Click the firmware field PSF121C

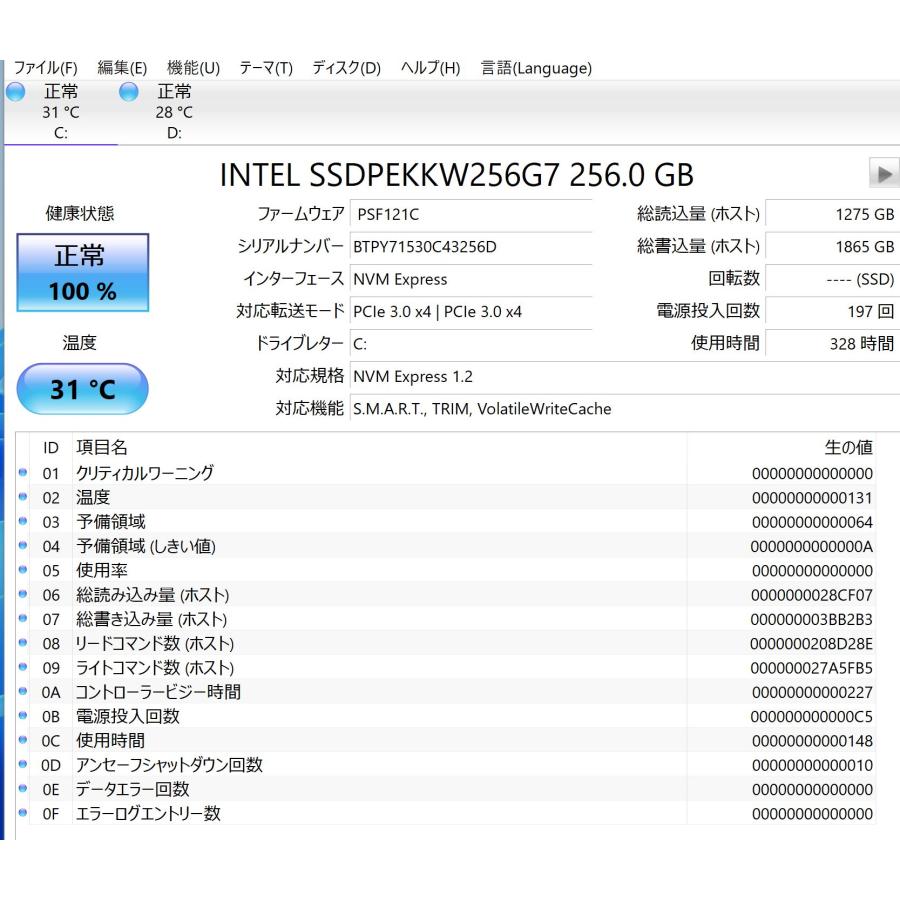pos(471,215)
